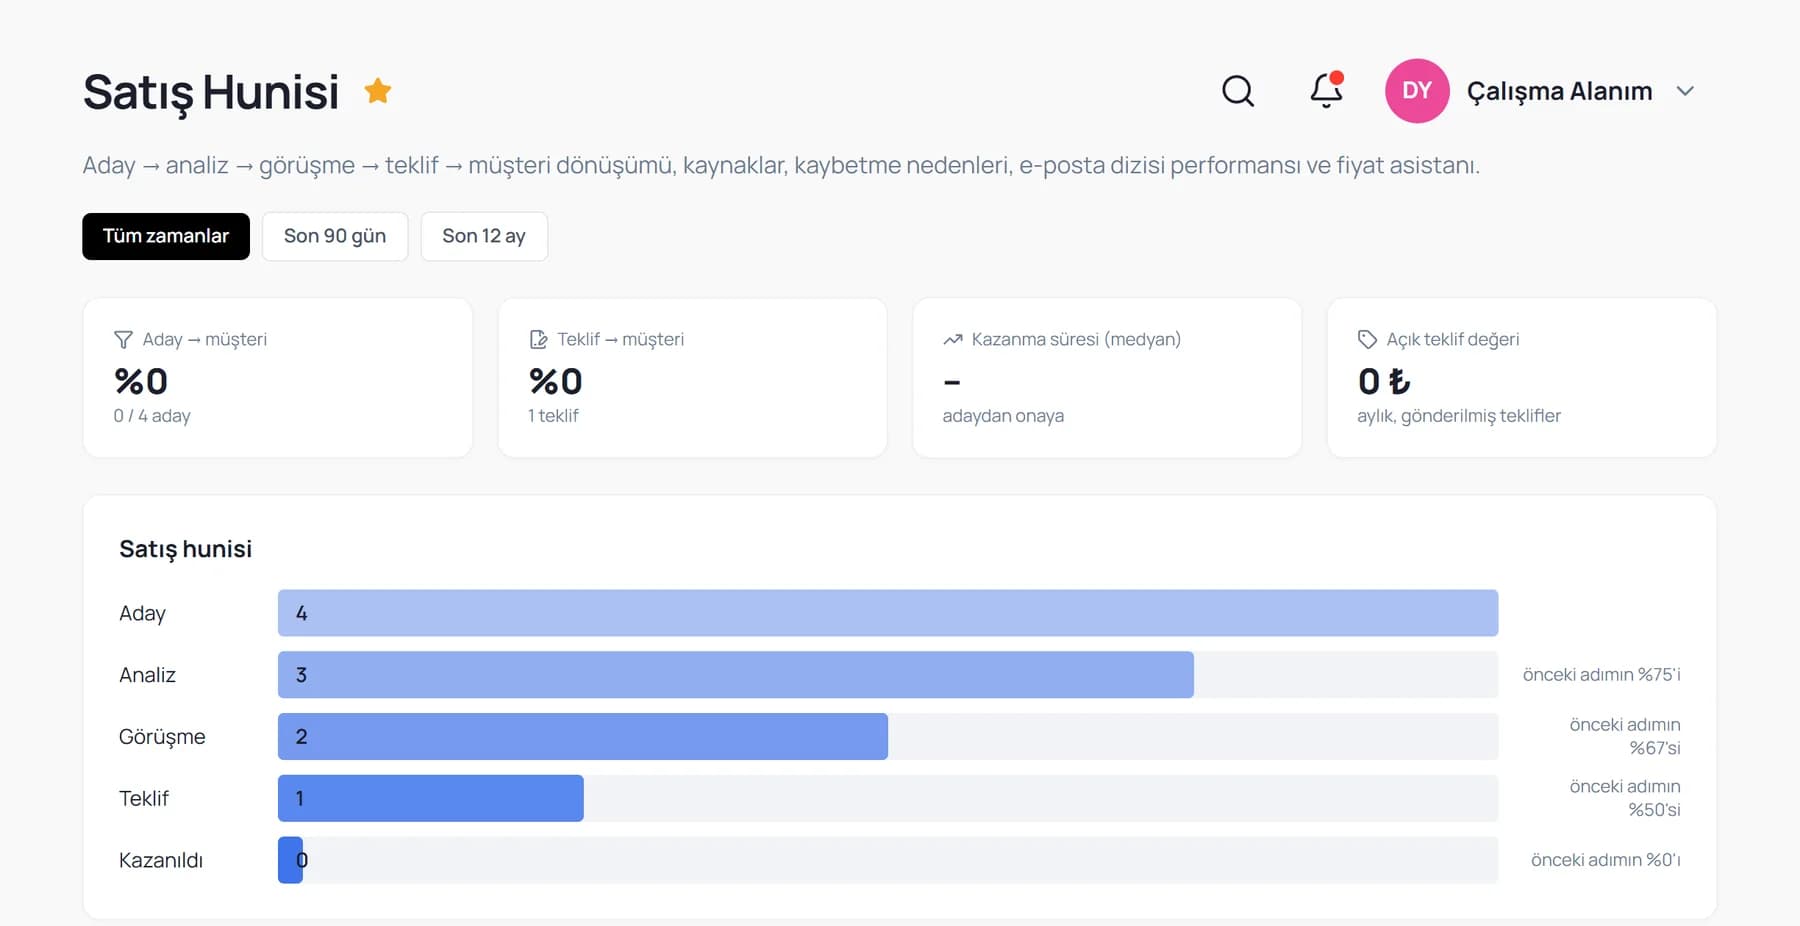Click the Analiz row label
The image size is (1800, 926).
coord(147,675)
